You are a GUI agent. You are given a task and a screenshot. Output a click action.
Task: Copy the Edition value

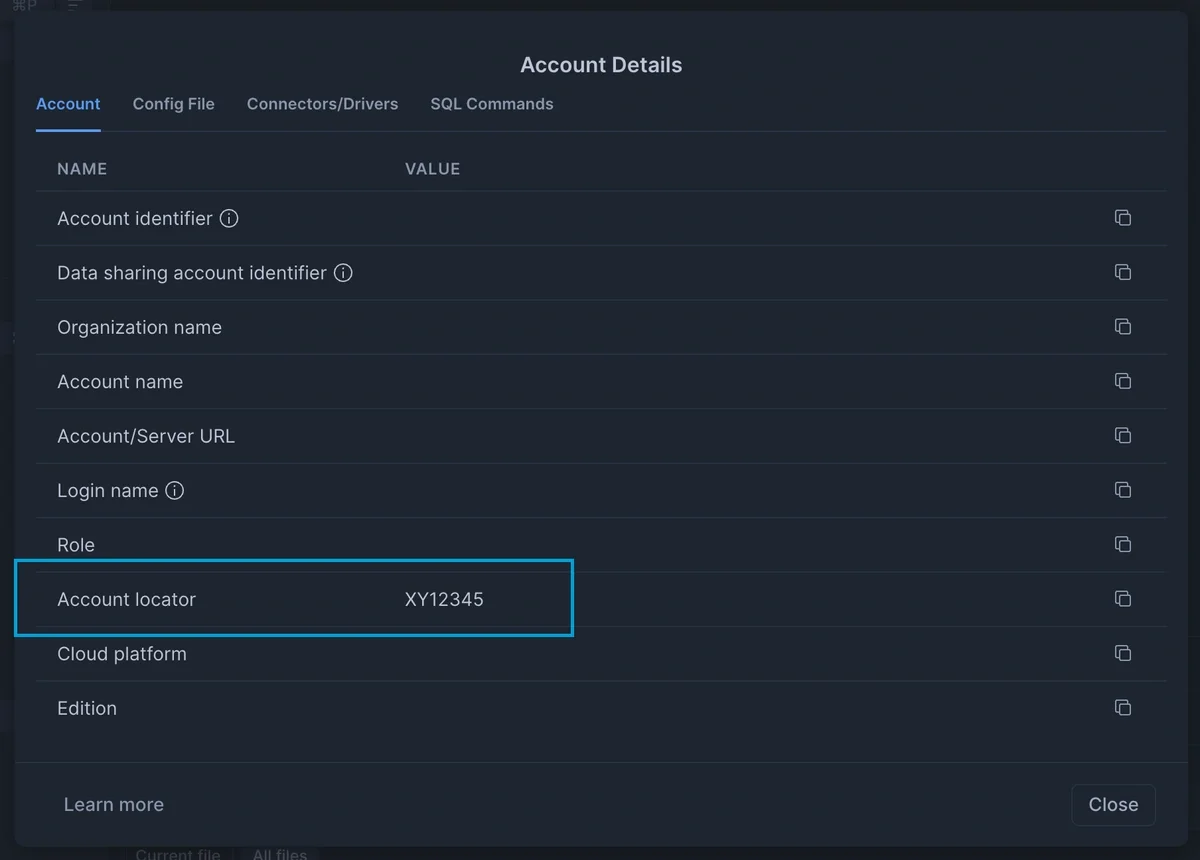click(x=1123, y=708)
